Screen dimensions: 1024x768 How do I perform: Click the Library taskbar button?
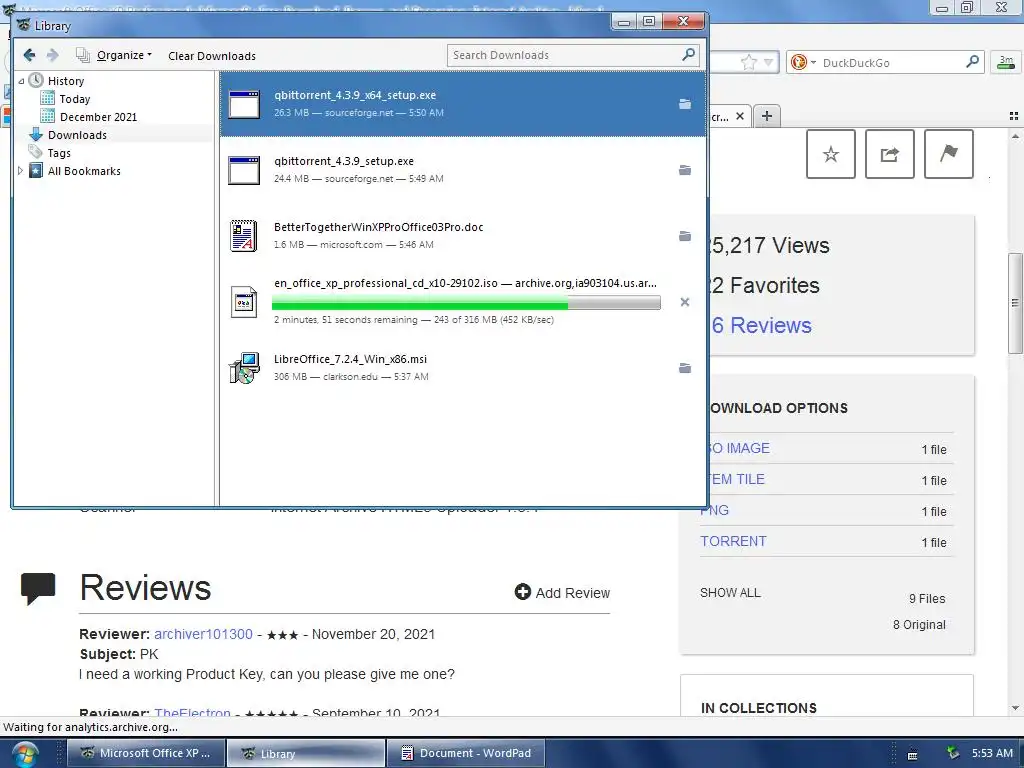(306, 753)
